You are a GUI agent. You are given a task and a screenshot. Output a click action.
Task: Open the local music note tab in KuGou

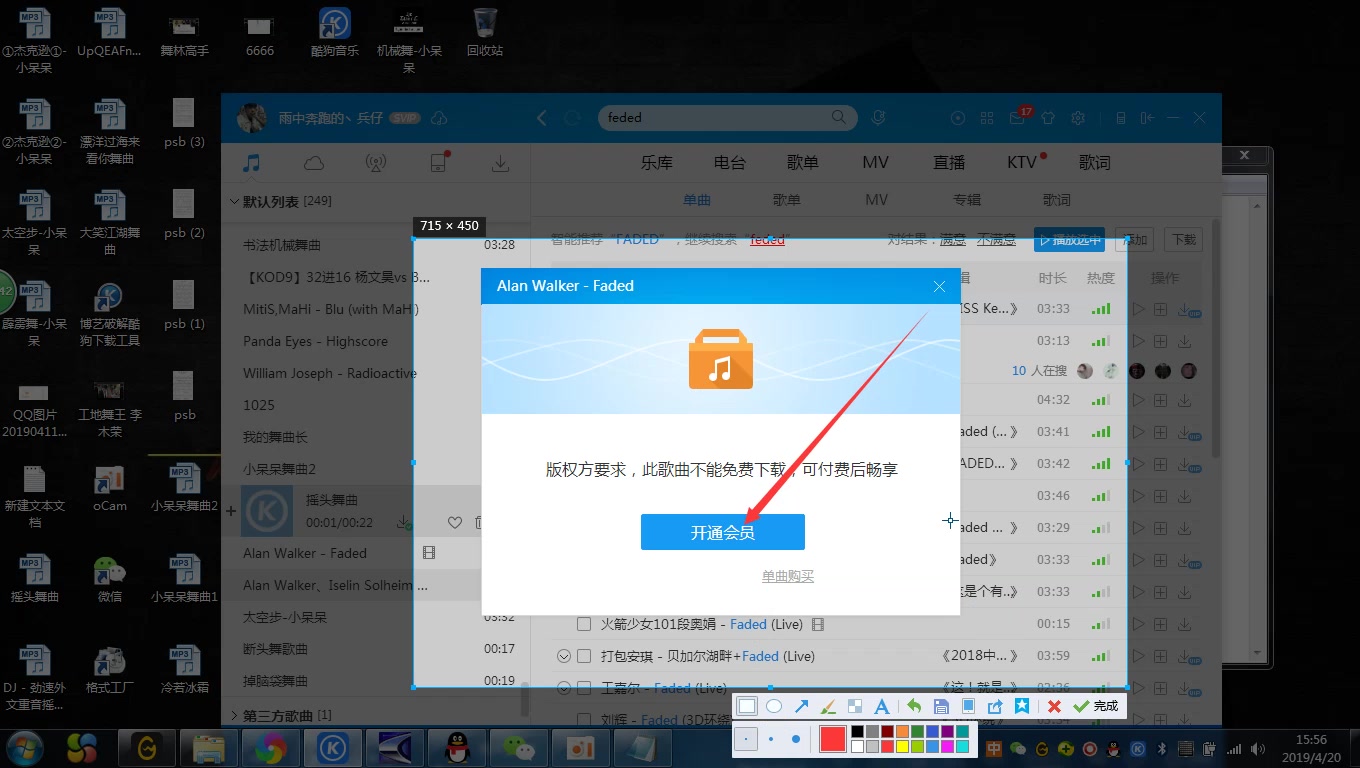pyautogui.click(x=252, y=163)
